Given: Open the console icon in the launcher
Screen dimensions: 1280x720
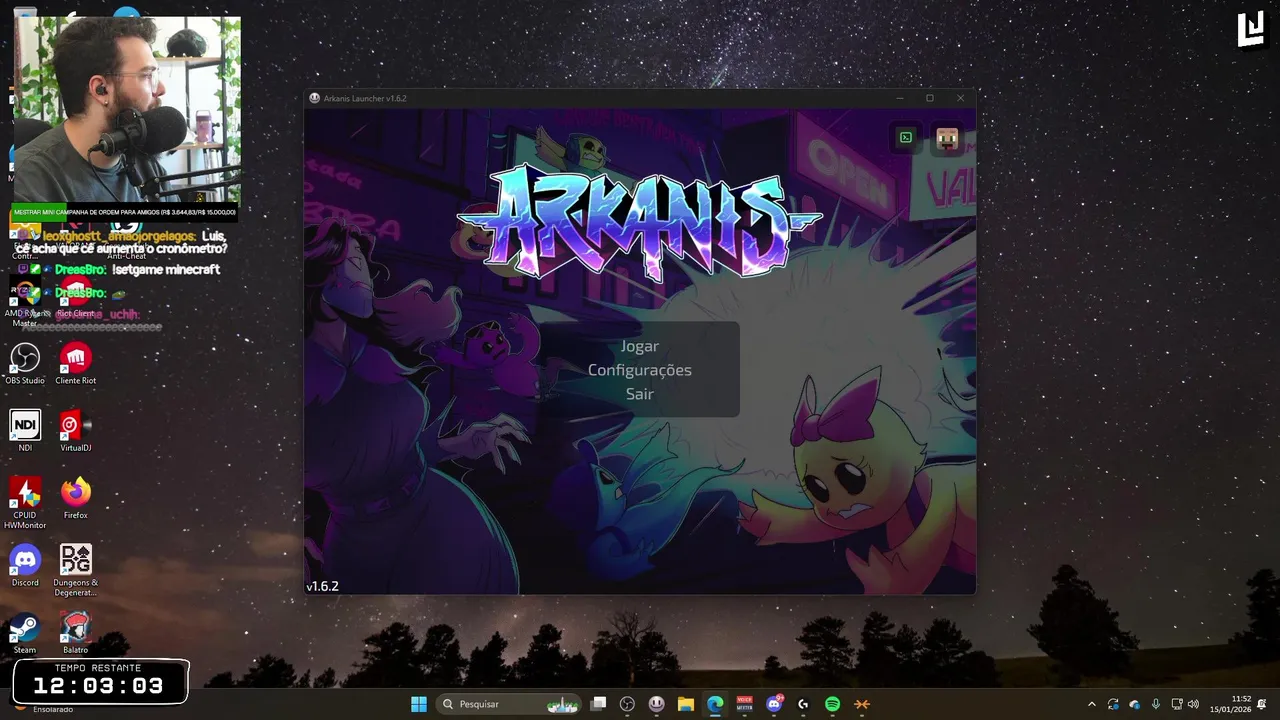Looking at the screenshot, I should coord(906,138).
